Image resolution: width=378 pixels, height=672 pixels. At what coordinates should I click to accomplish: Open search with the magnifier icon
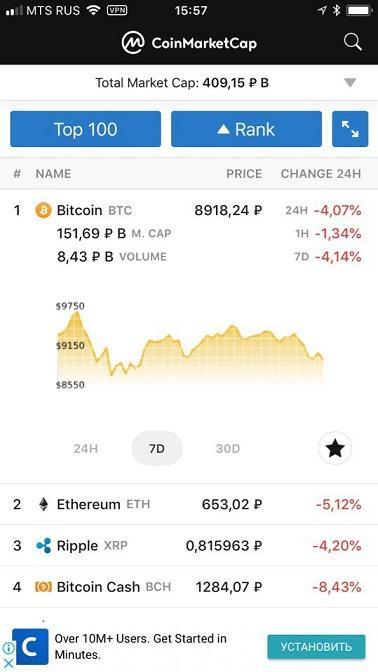point(353,42)
